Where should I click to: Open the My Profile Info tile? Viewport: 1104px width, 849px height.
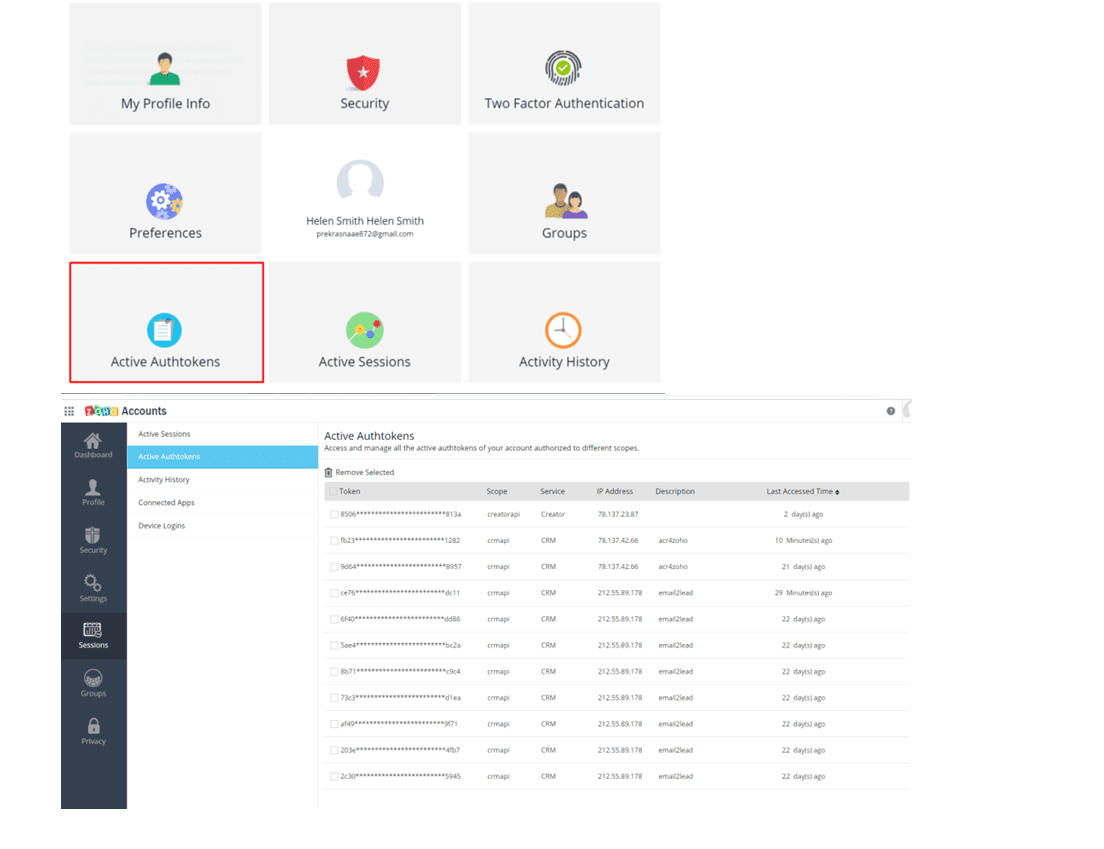pos(165,65)
